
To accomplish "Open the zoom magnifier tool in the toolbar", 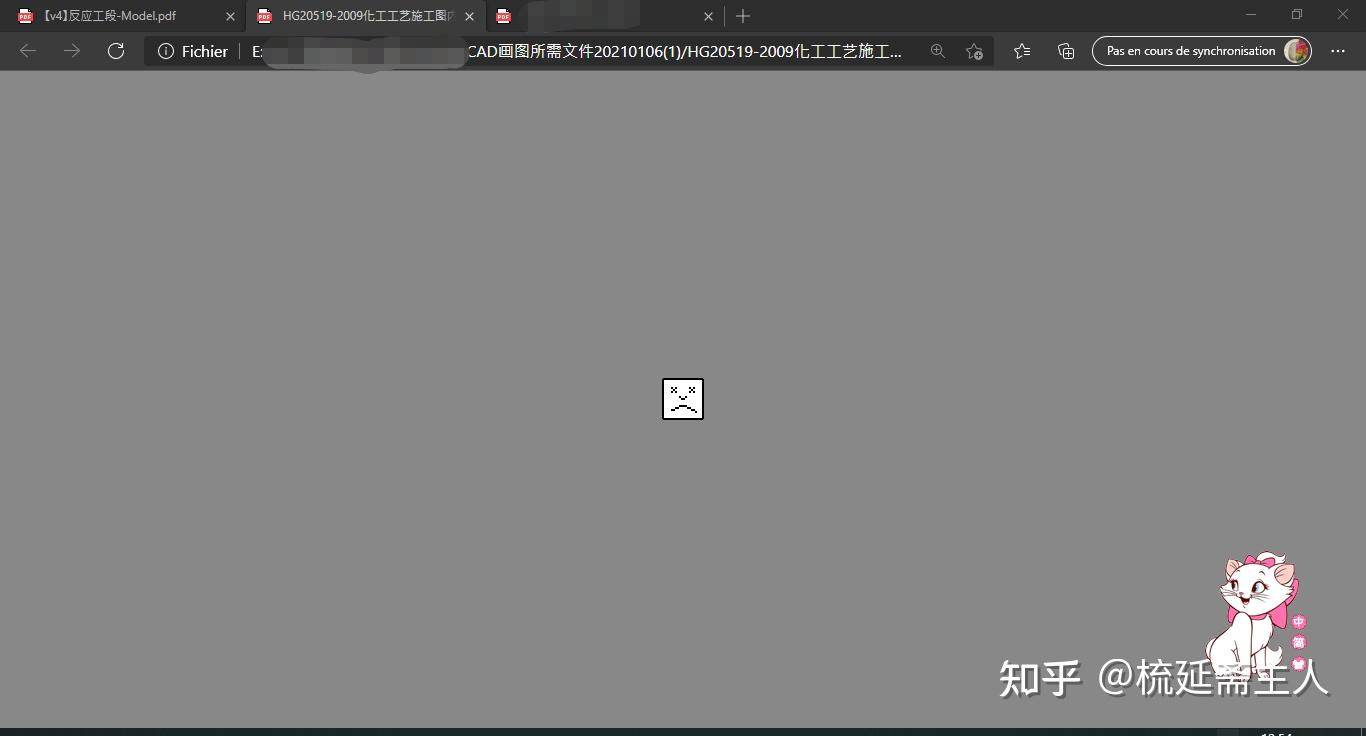I will point(938,51).
